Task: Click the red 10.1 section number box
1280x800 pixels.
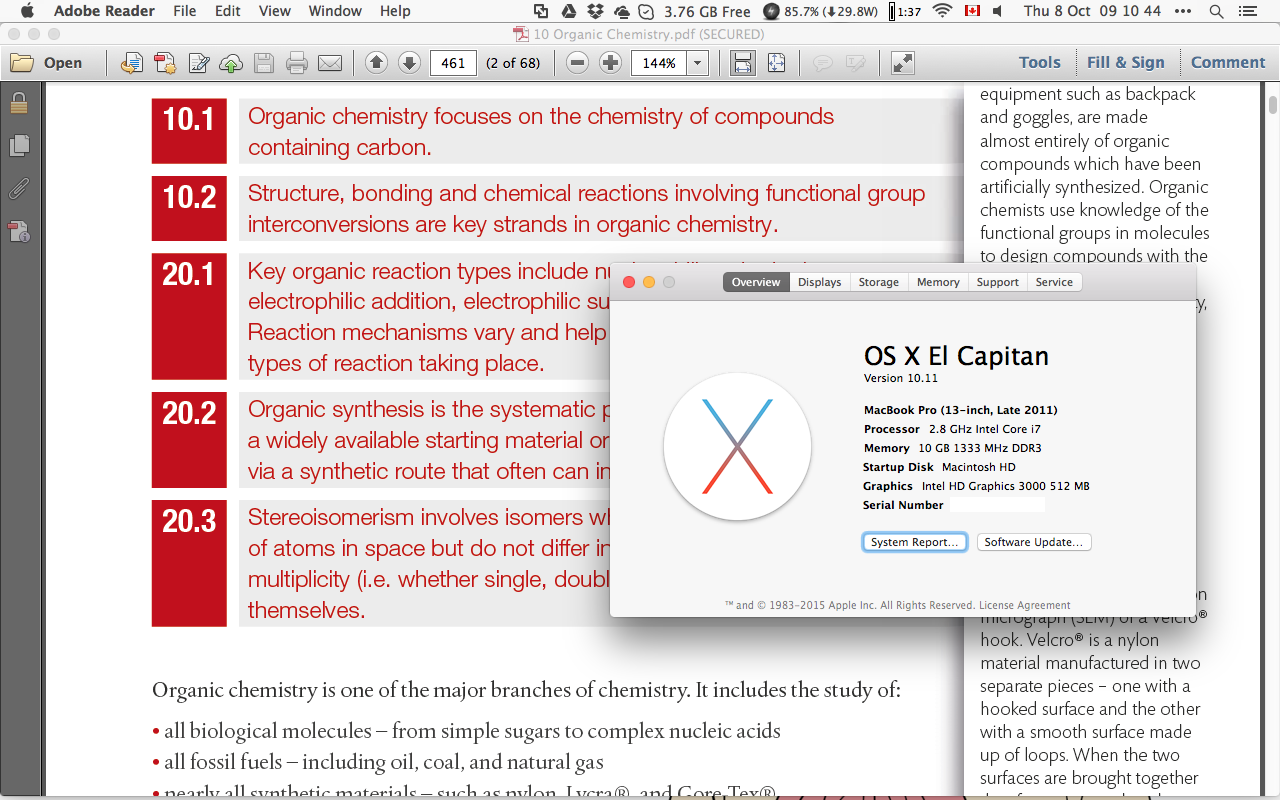Action: (189, 131)
